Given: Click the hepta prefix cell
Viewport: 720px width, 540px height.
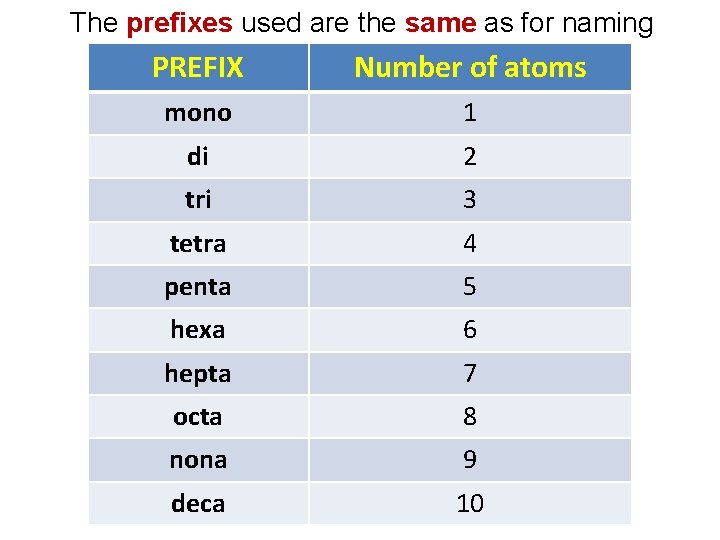Looking at the screenshot, I should pos(198,374).
